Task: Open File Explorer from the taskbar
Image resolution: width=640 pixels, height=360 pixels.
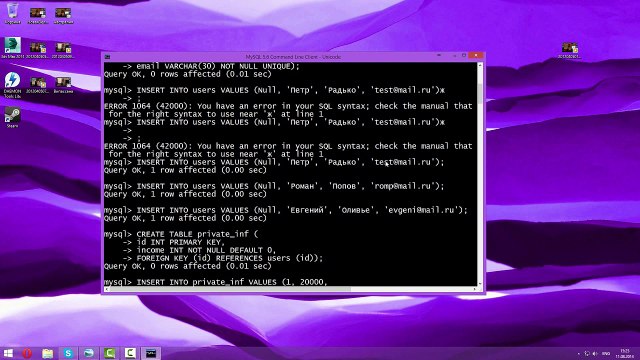Action: [x=48, y=353]
